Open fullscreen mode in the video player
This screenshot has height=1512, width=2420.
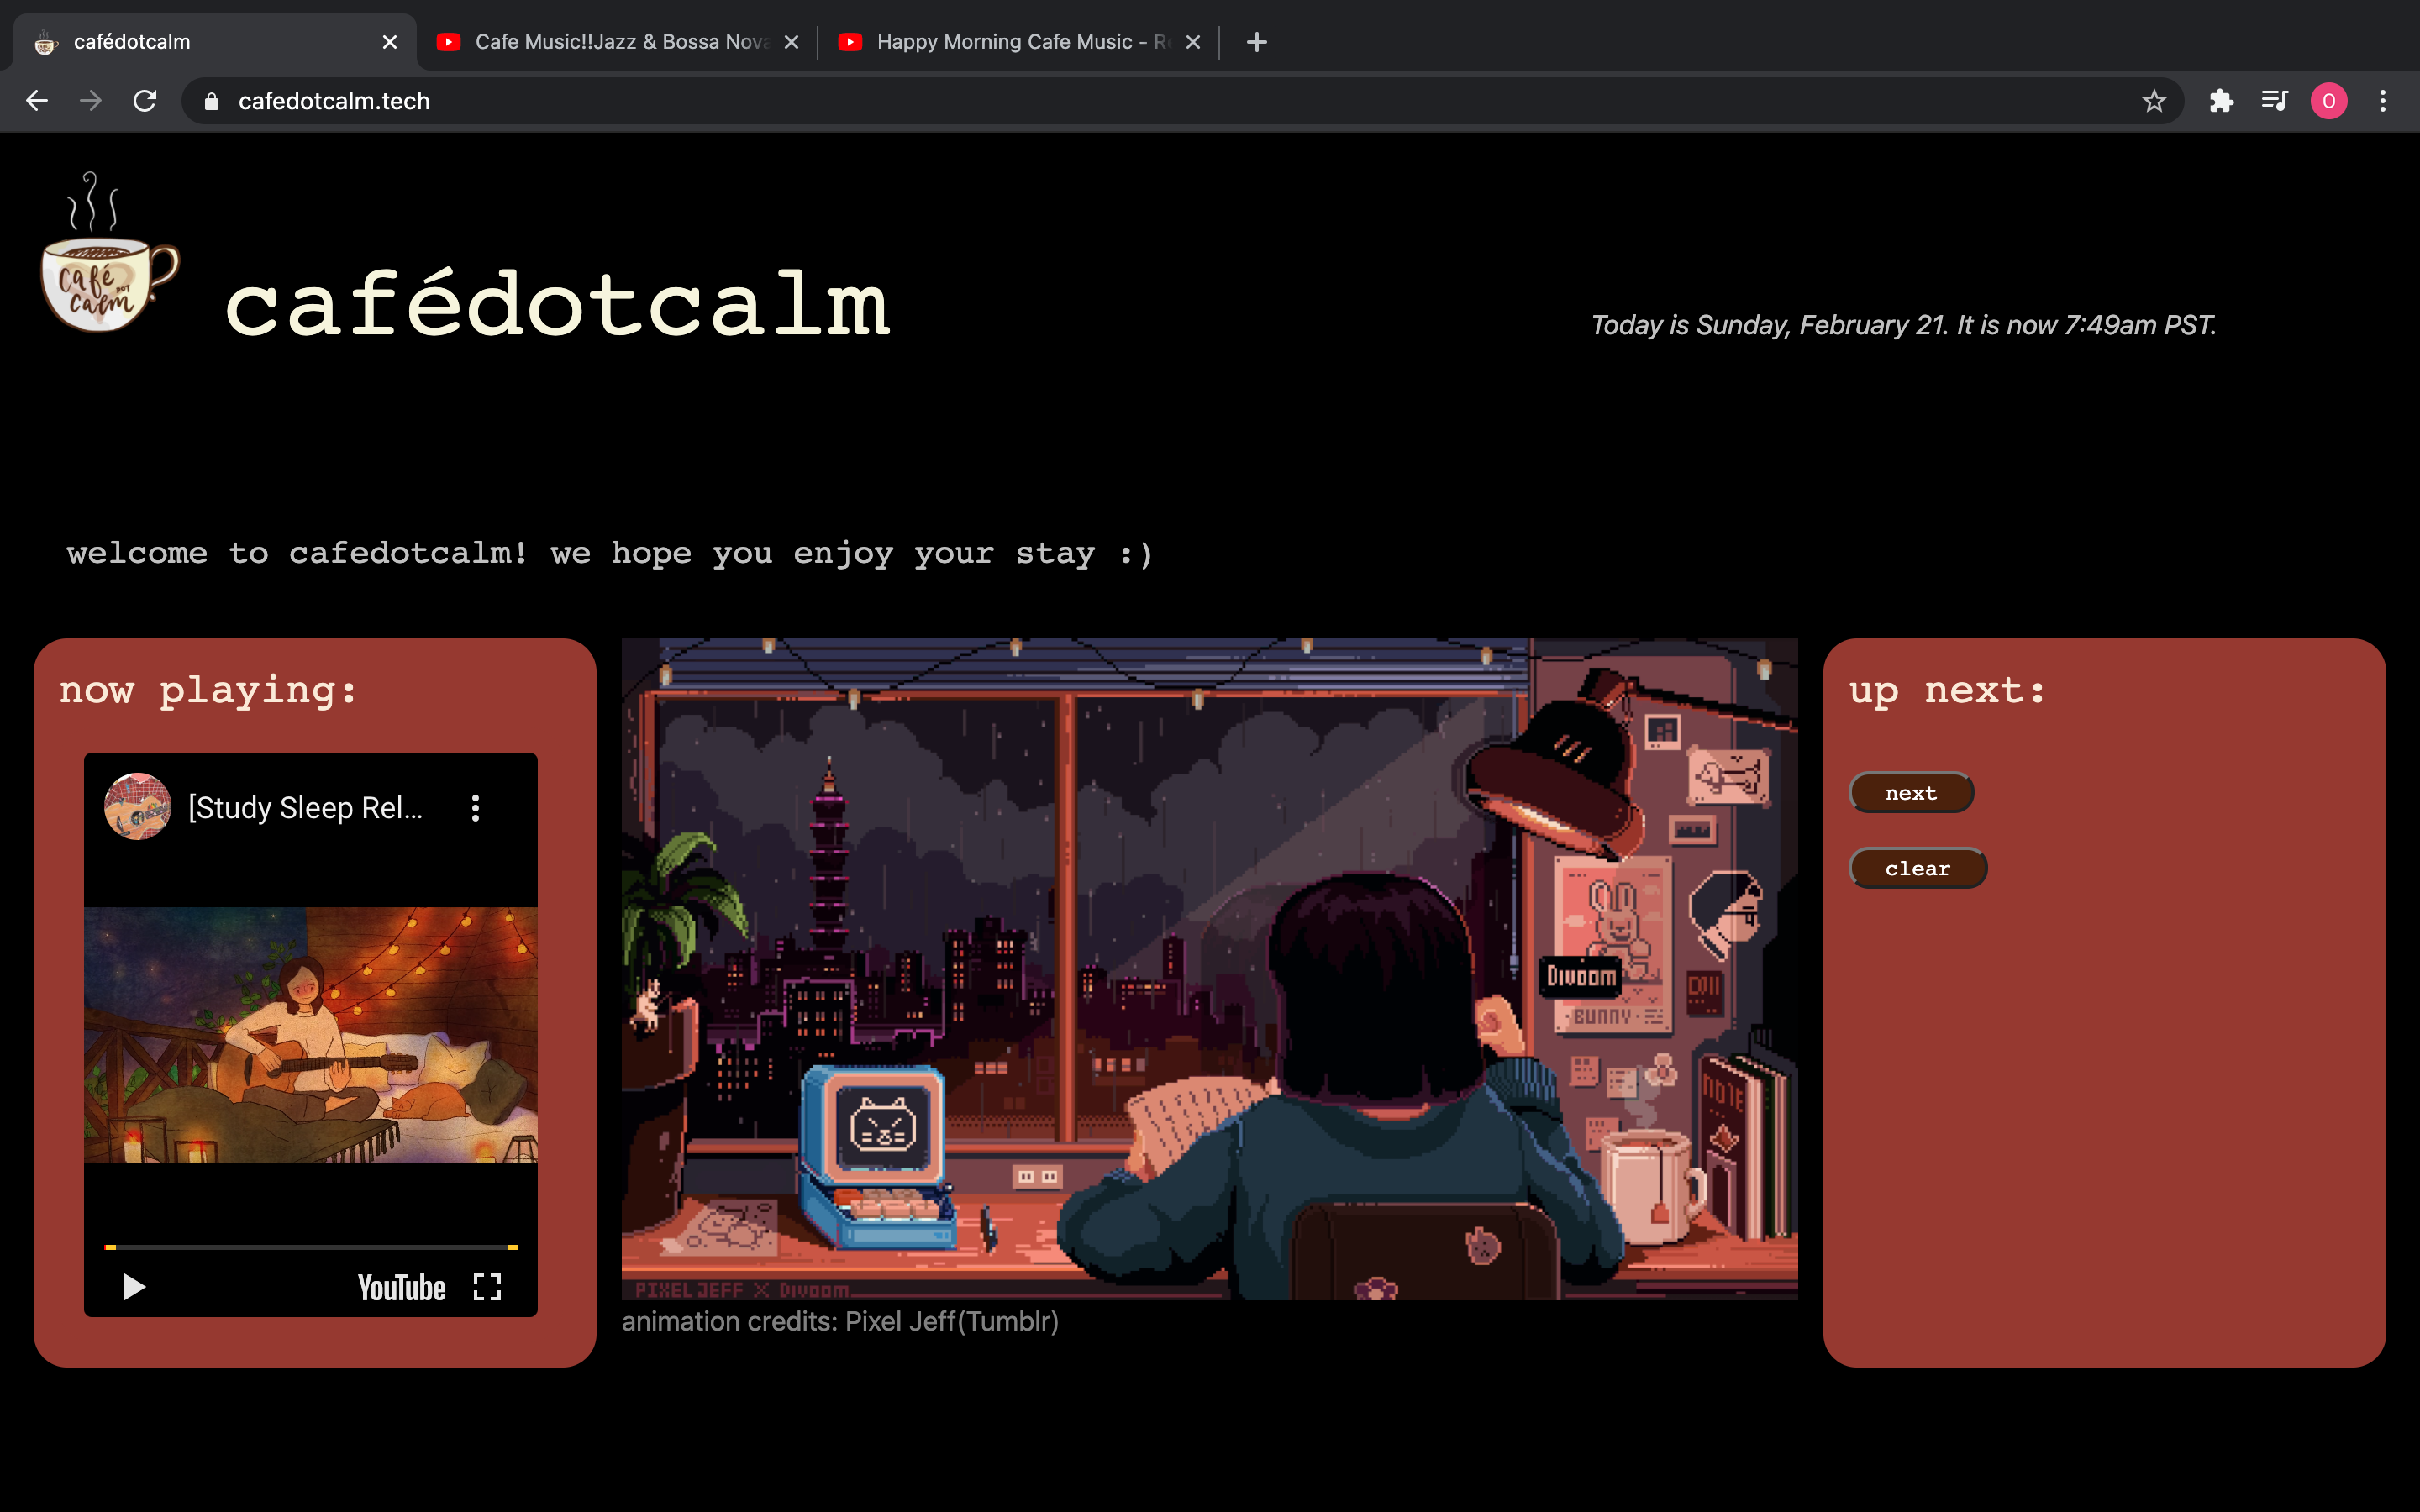click(x=487, y=1287)
